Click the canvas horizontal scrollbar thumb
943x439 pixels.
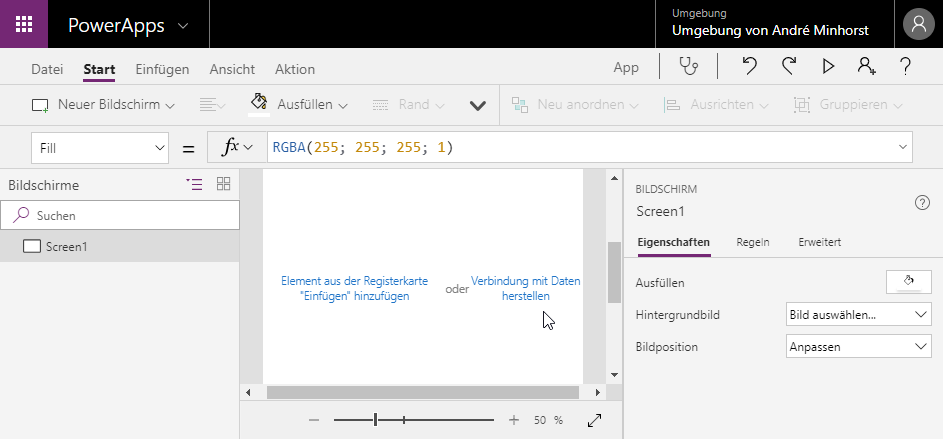(x=423, y=392)
